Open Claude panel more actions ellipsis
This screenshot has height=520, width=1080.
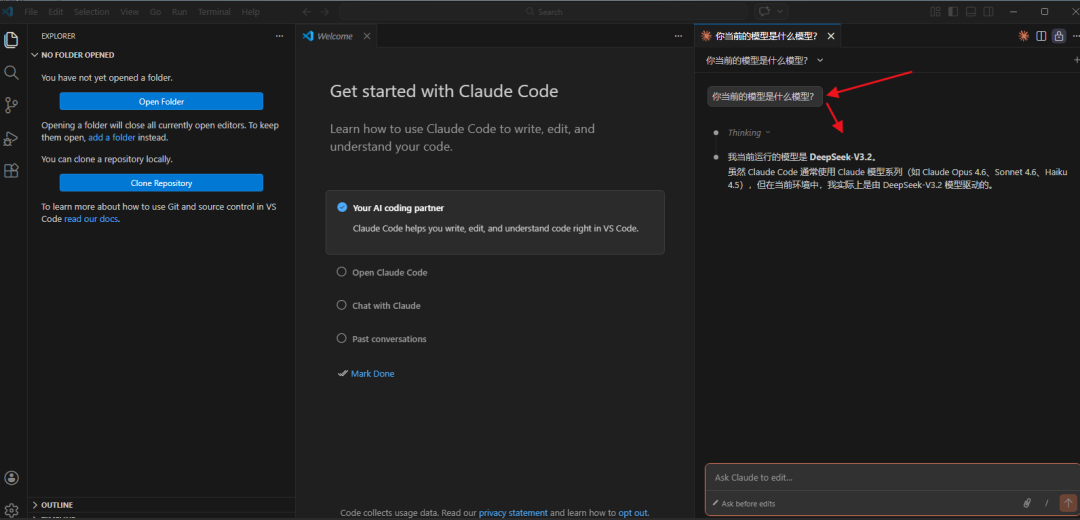tap(1077, 36)
